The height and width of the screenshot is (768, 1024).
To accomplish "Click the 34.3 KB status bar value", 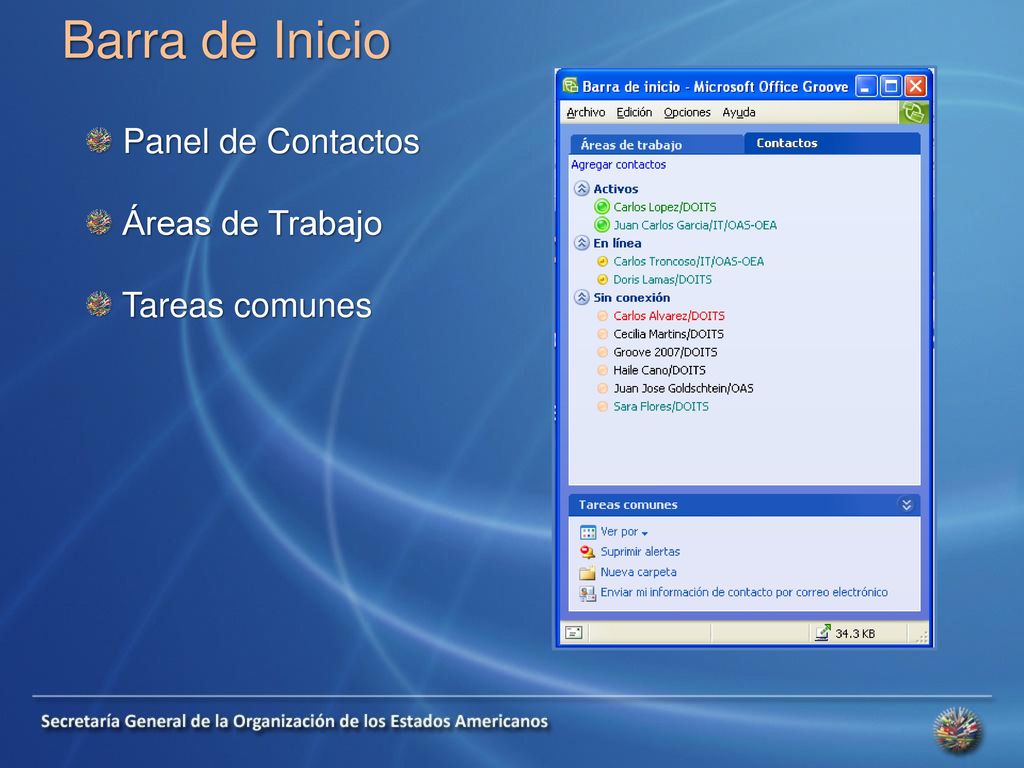I will pyautogui.click(x=855, y=633).
